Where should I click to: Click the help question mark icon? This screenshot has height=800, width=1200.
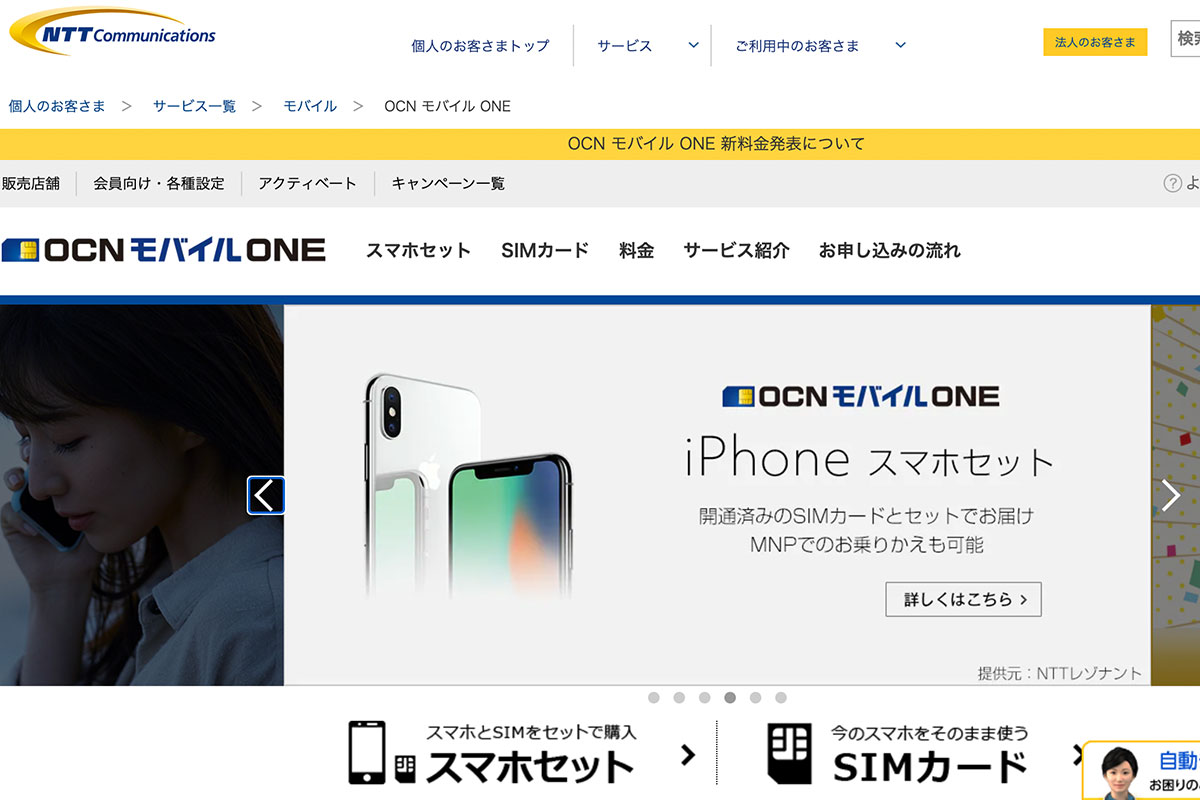pyautogui.click(x=1173, y=183)
